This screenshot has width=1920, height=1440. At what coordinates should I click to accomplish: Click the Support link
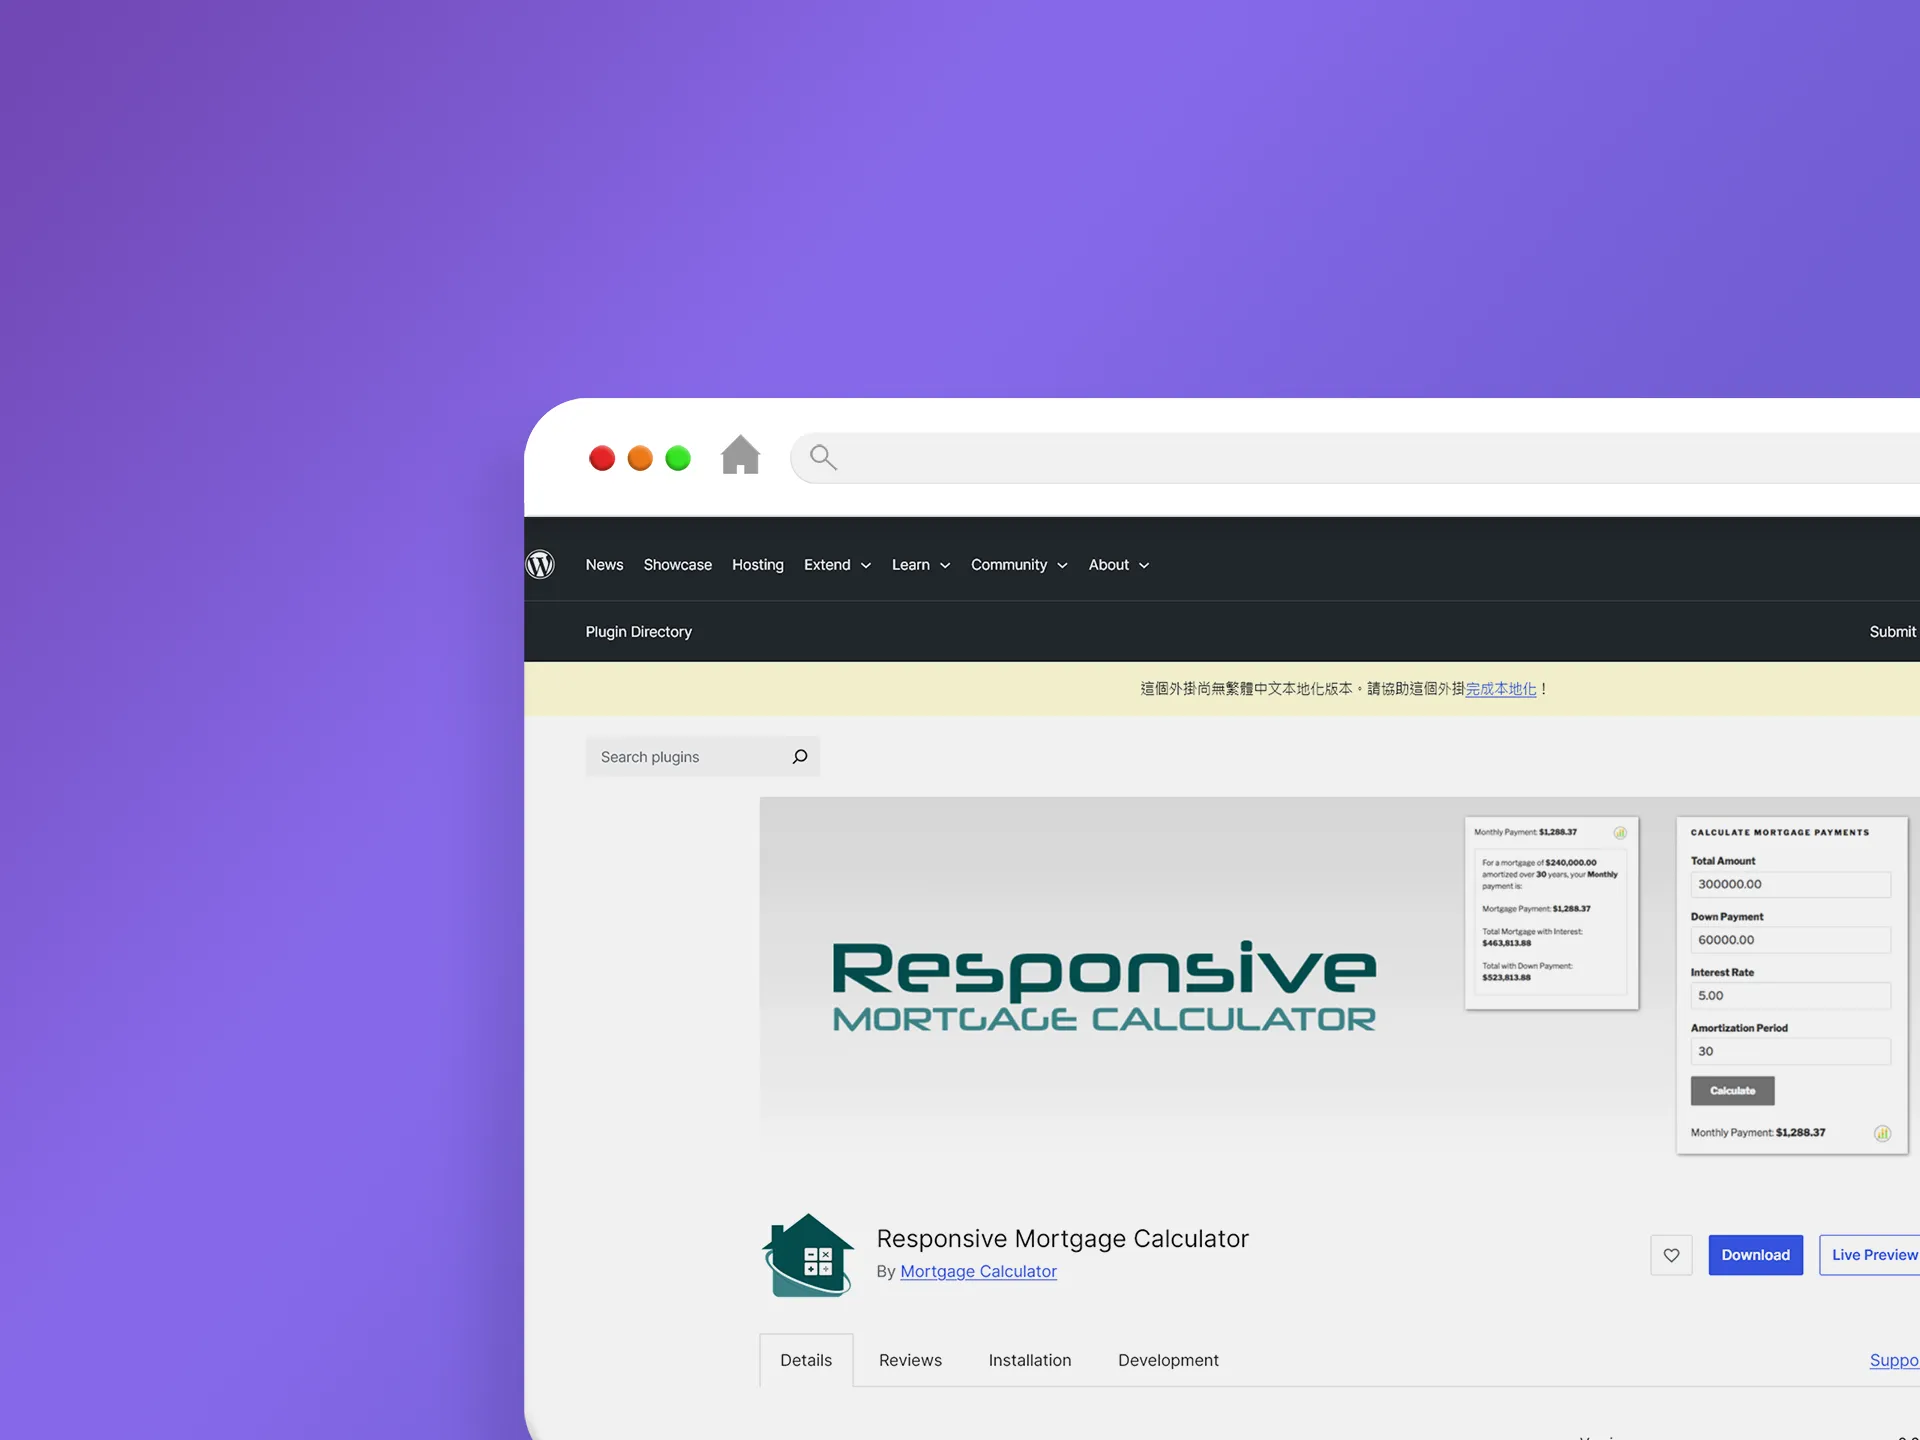pos(1894,1360)
